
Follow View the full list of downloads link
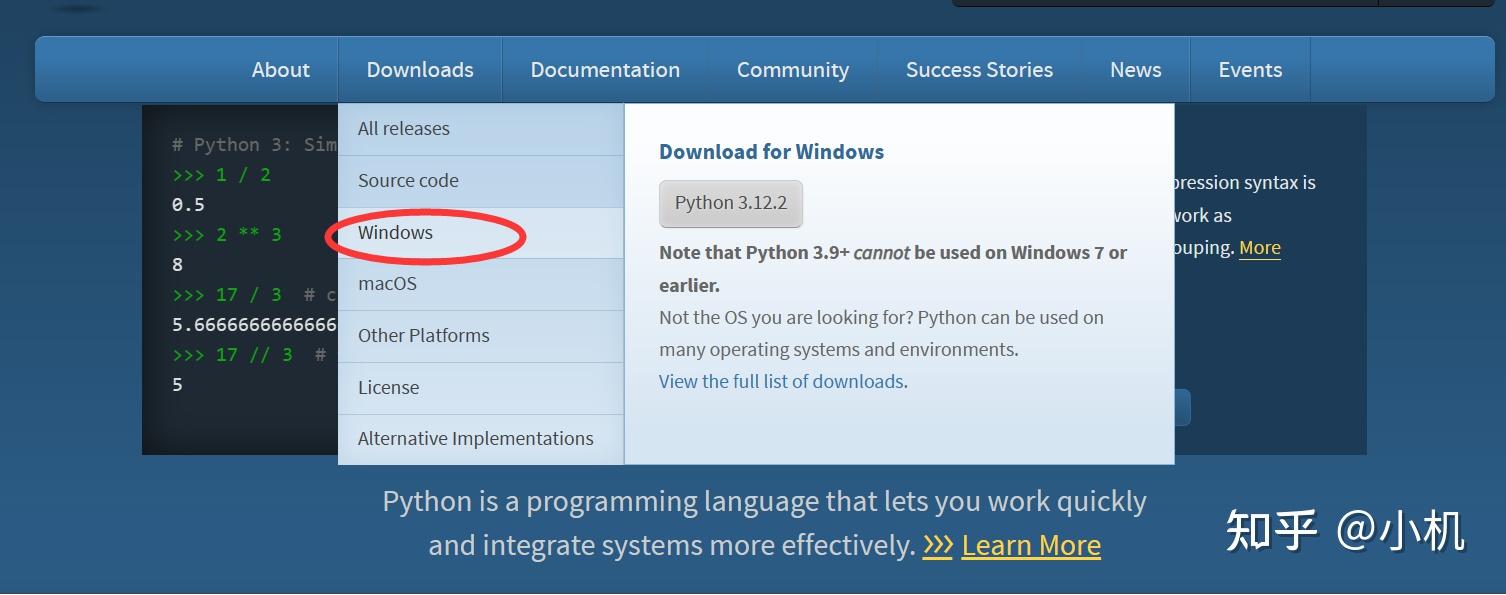[782, 382]
